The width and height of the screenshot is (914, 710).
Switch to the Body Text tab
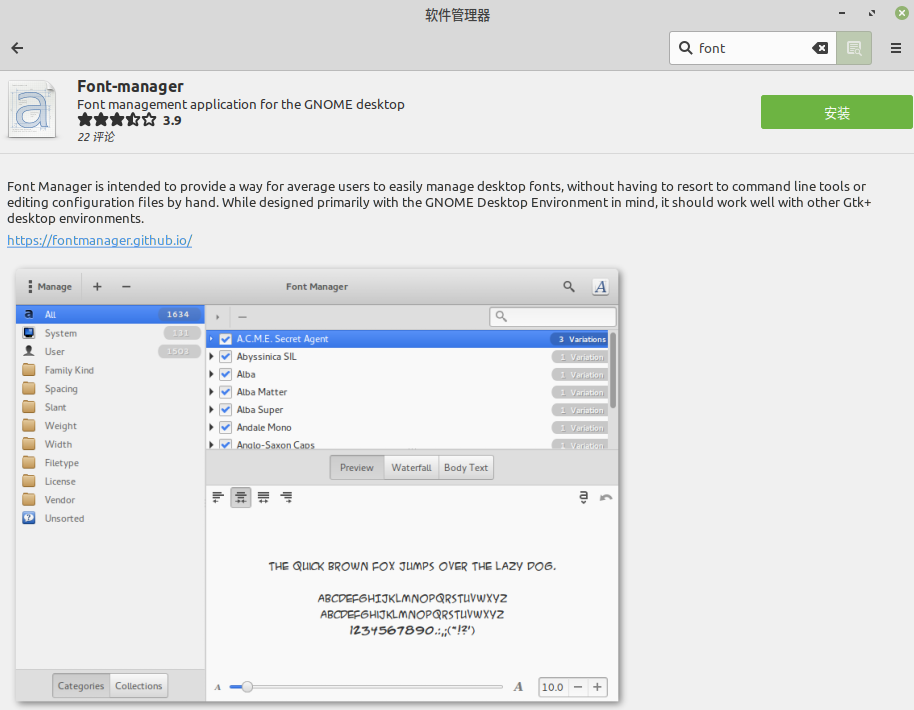pos(466,468)
